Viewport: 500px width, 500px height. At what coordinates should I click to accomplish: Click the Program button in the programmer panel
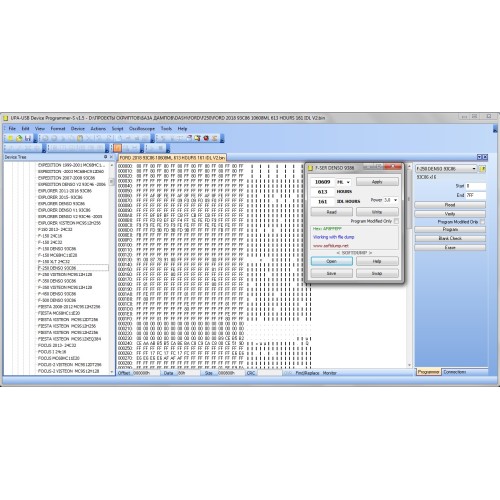coord(450,229)
